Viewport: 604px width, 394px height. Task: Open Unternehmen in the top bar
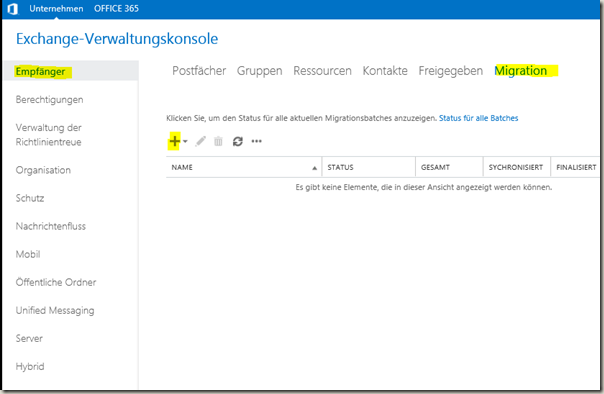point(56,8)
